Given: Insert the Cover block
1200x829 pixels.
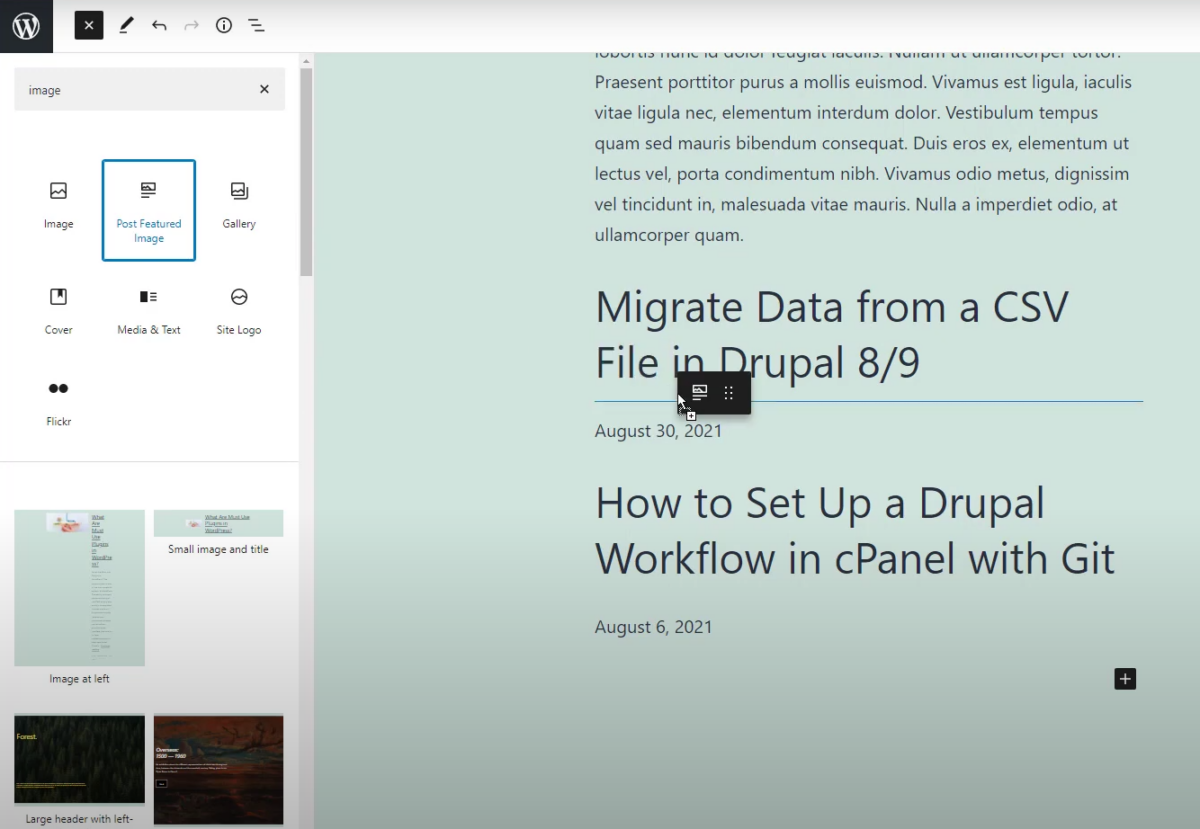Looking at the screenshot, I should point(59,312).
